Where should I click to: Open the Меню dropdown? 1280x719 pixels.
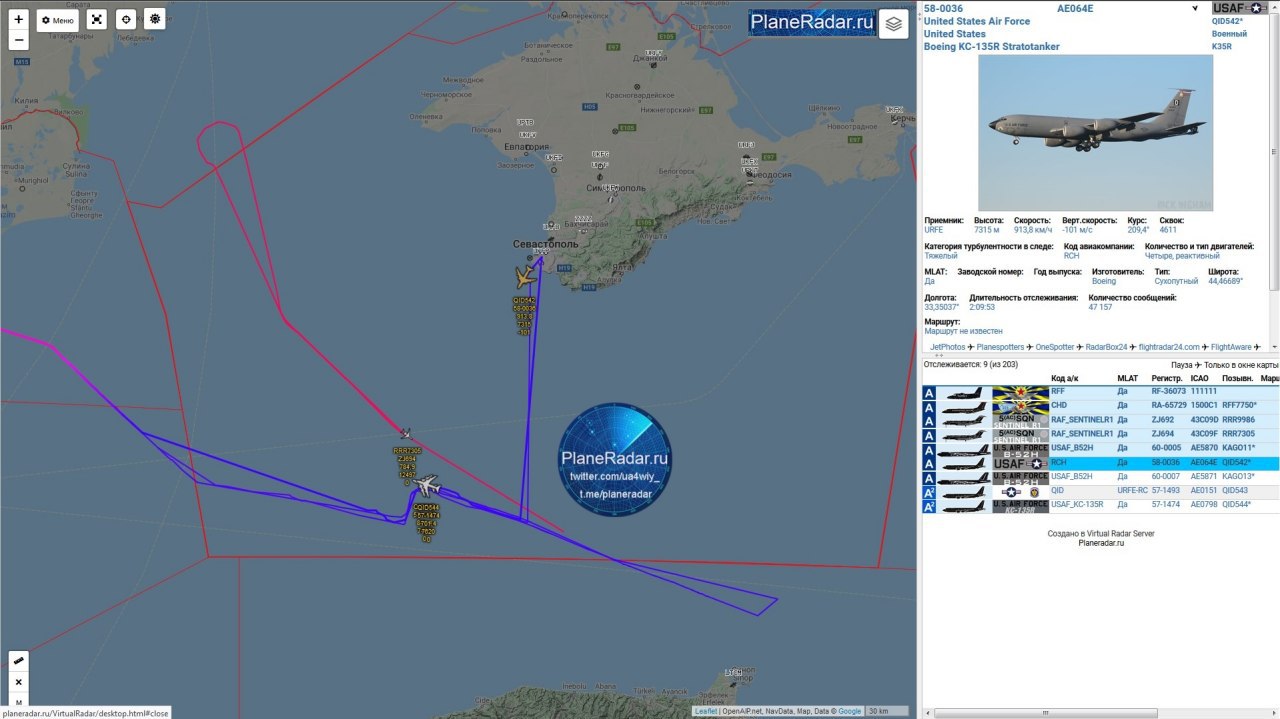tap(57, 20)
